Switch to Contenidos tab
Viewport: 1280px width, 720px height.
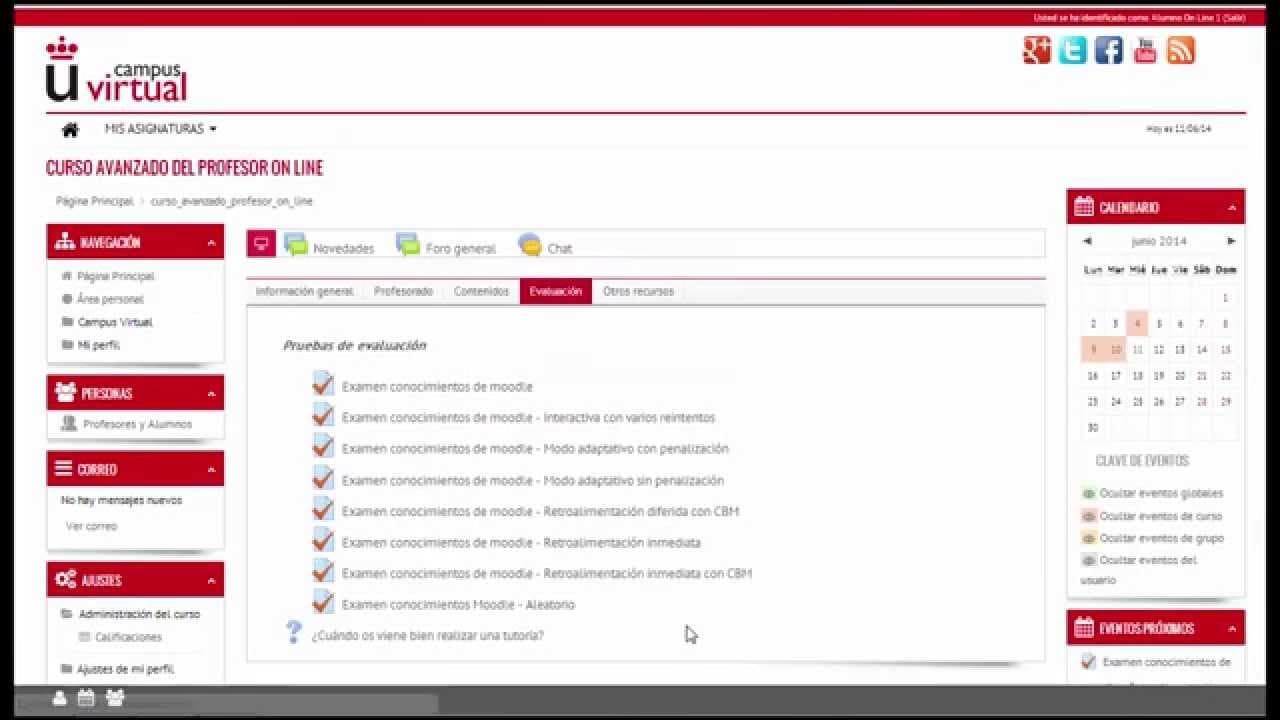[481, 291]
